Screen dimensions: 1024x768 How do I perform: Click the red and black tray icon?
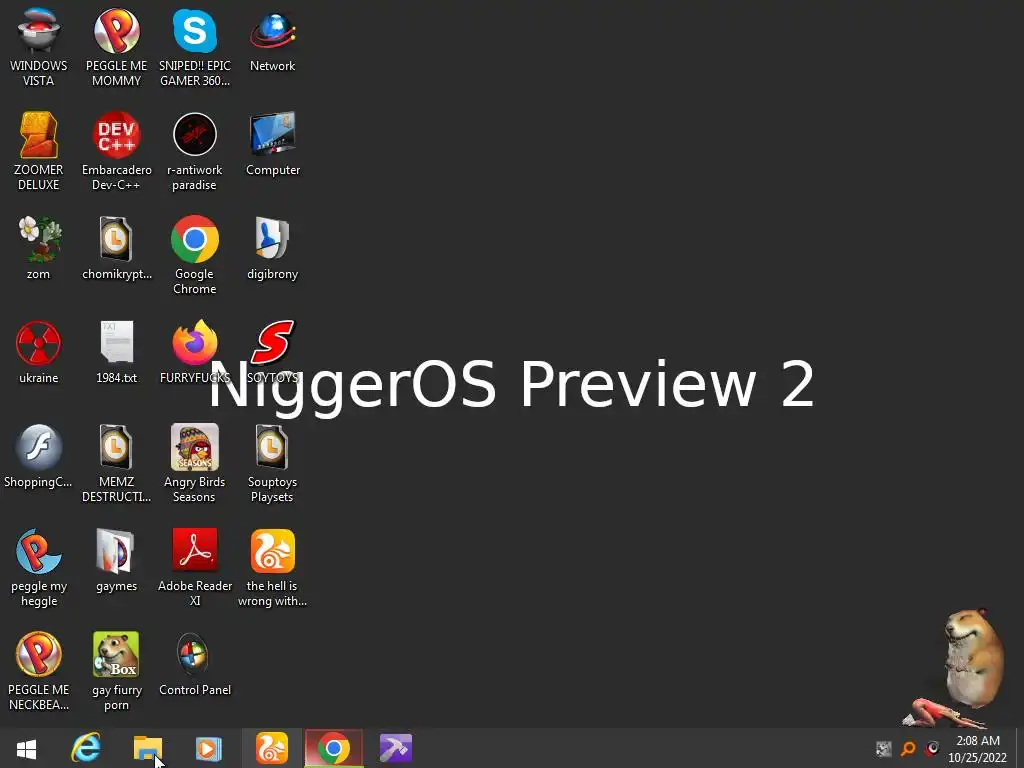point(932,748)
